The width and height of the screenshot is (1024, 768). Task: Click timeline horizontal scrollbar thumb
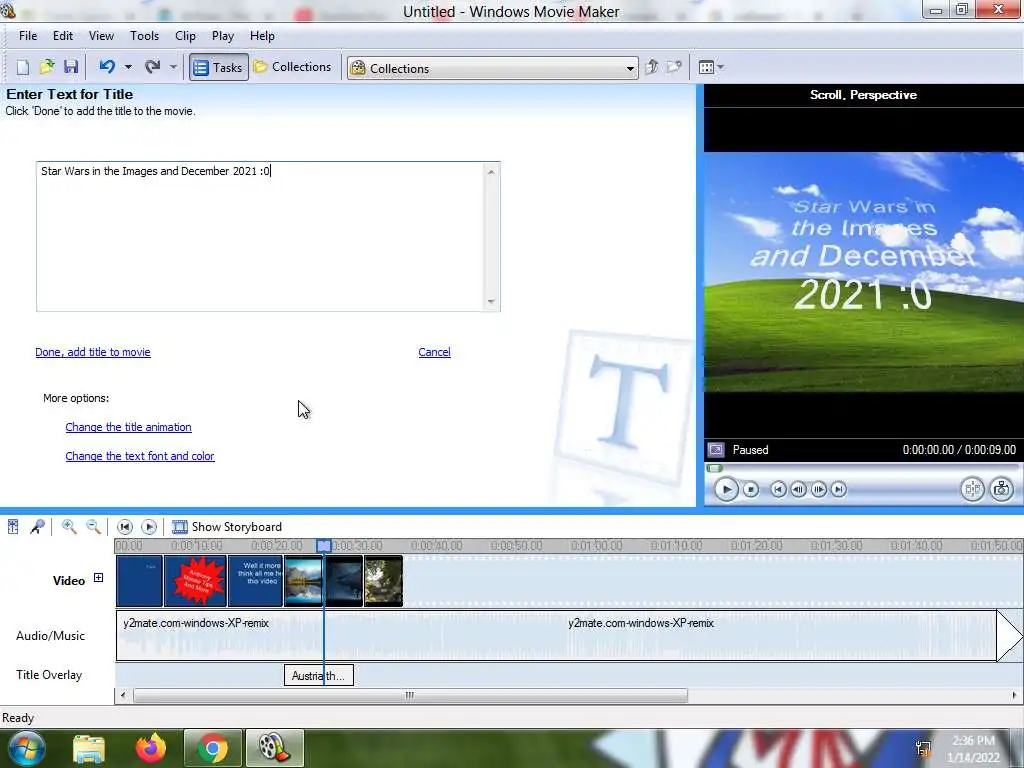pyautogui.click(x=410, y=696)
